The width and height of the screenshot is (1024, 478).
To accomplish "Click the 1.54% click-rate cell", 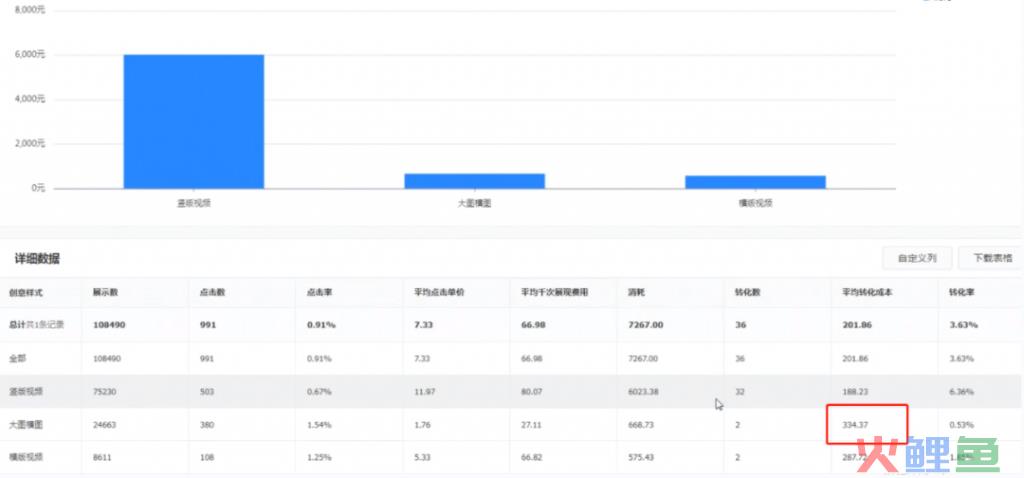I will point(319,424).
